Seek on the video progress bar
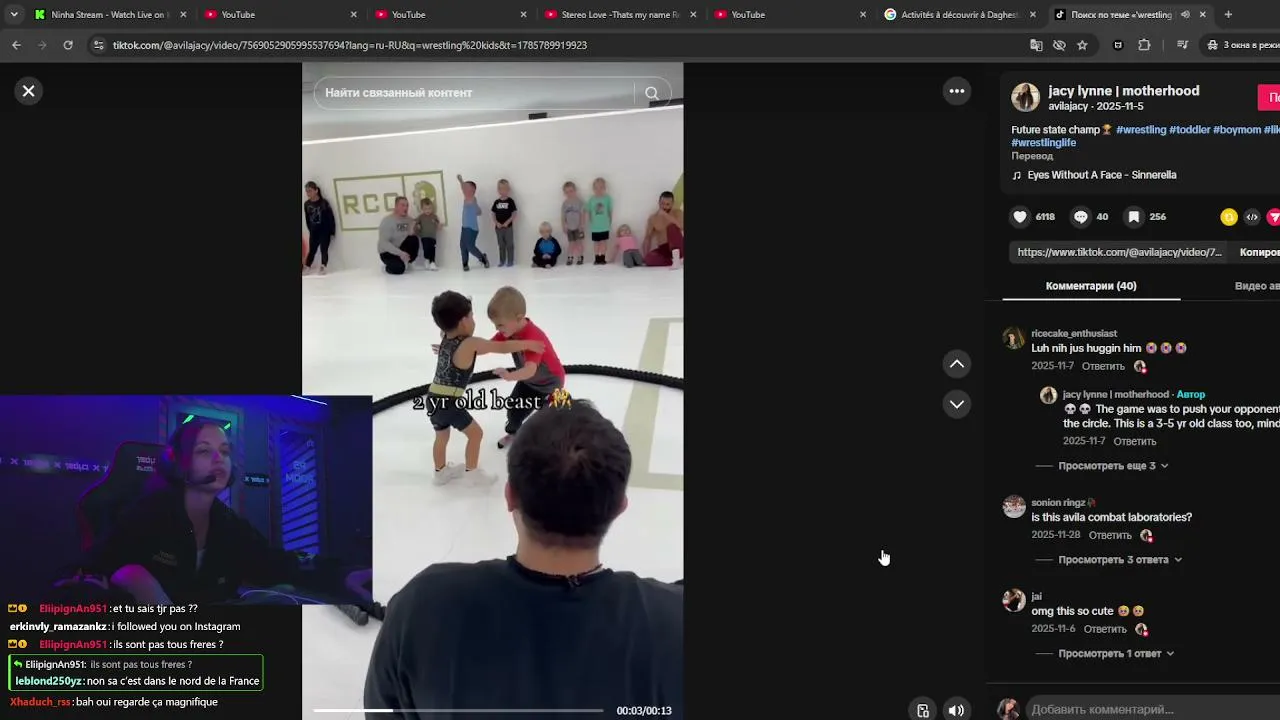Image resolution: width=1280 pixels, height=720 pixels. [458, 710]
